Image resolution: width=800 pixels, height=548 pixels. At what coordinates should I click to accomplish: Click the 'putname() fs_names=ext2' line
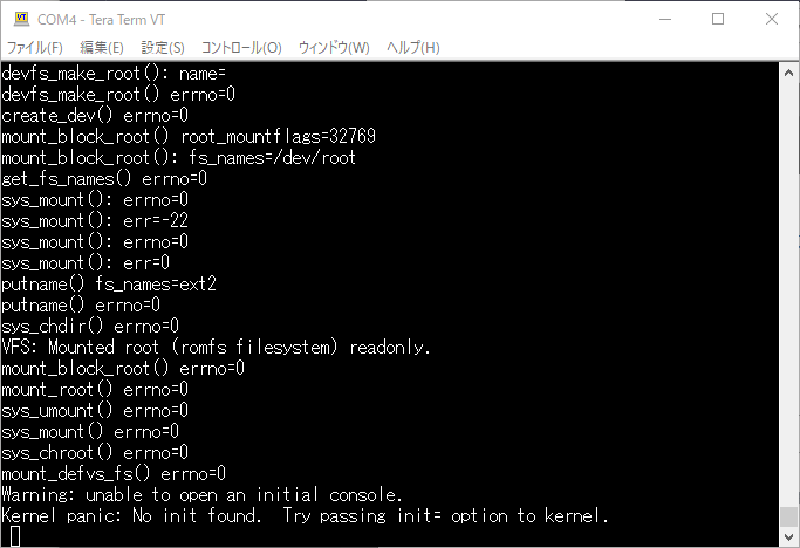(x=109, y=285)
